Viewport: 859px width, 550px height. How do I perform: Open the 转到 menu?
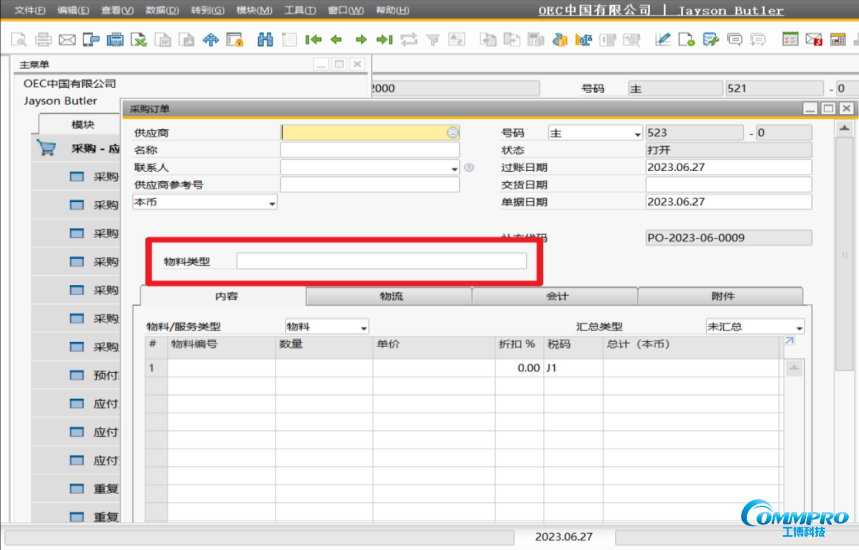[x=208, y=10]
